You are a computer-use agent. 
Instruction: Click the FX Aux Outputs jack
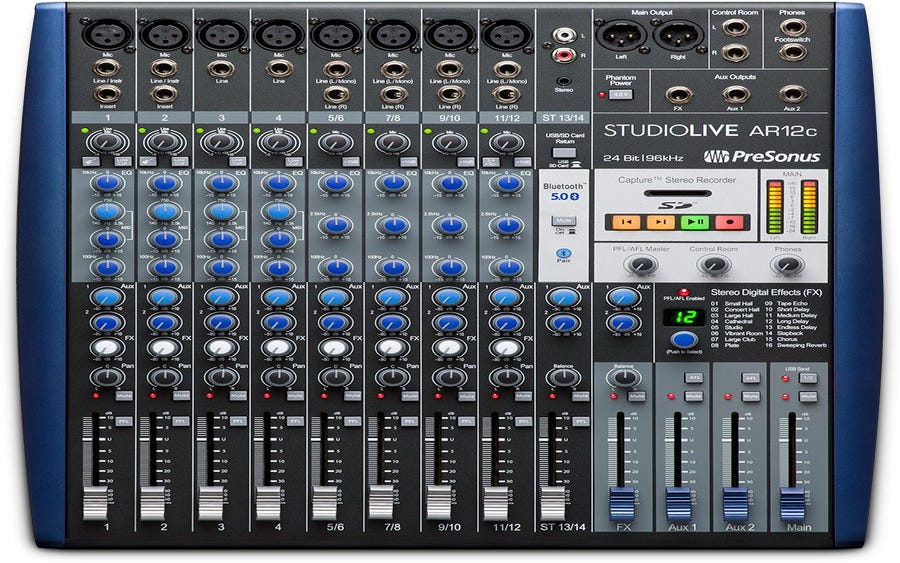coord(678,94)
